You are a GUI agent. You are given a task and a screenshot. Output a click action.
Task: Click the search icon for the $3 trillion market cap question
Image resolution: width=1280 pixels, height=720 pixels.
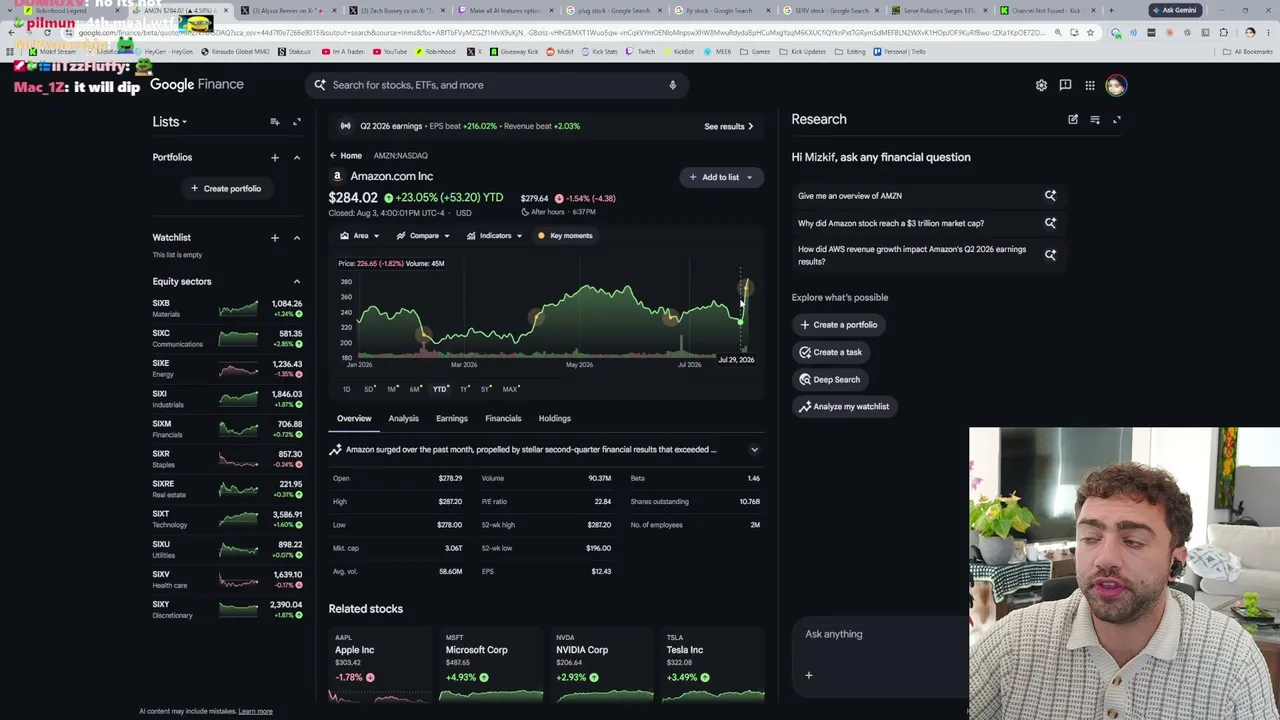click(x=1050, y=223)
